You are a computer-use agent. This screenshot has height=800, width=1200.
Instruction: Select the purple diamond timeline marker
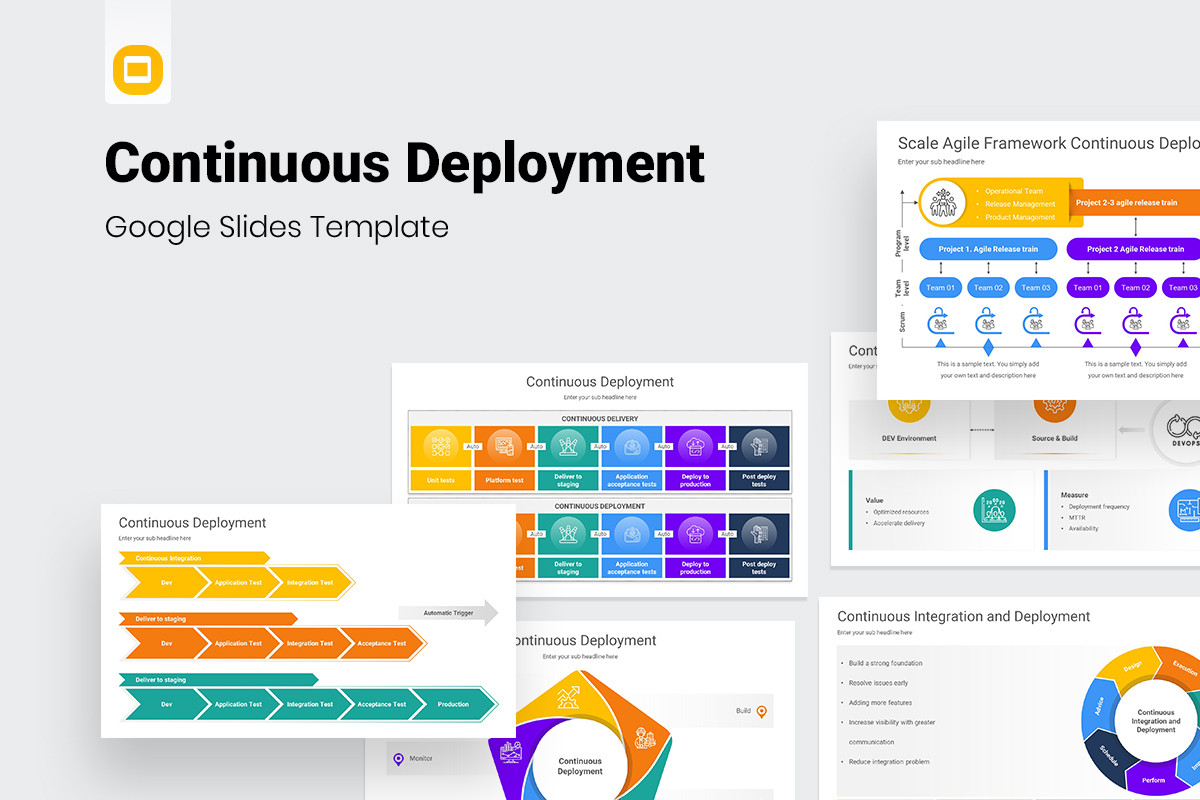(x=1135, y=348)
